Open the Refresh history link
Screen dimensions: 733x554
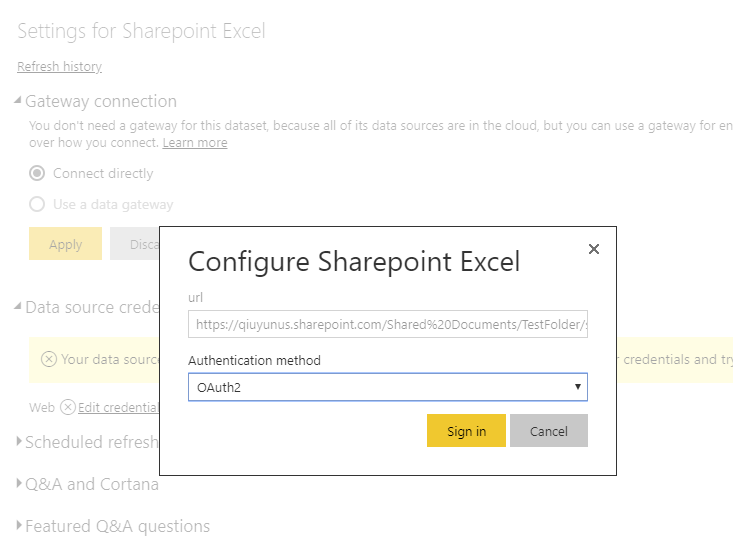[59, 66]
